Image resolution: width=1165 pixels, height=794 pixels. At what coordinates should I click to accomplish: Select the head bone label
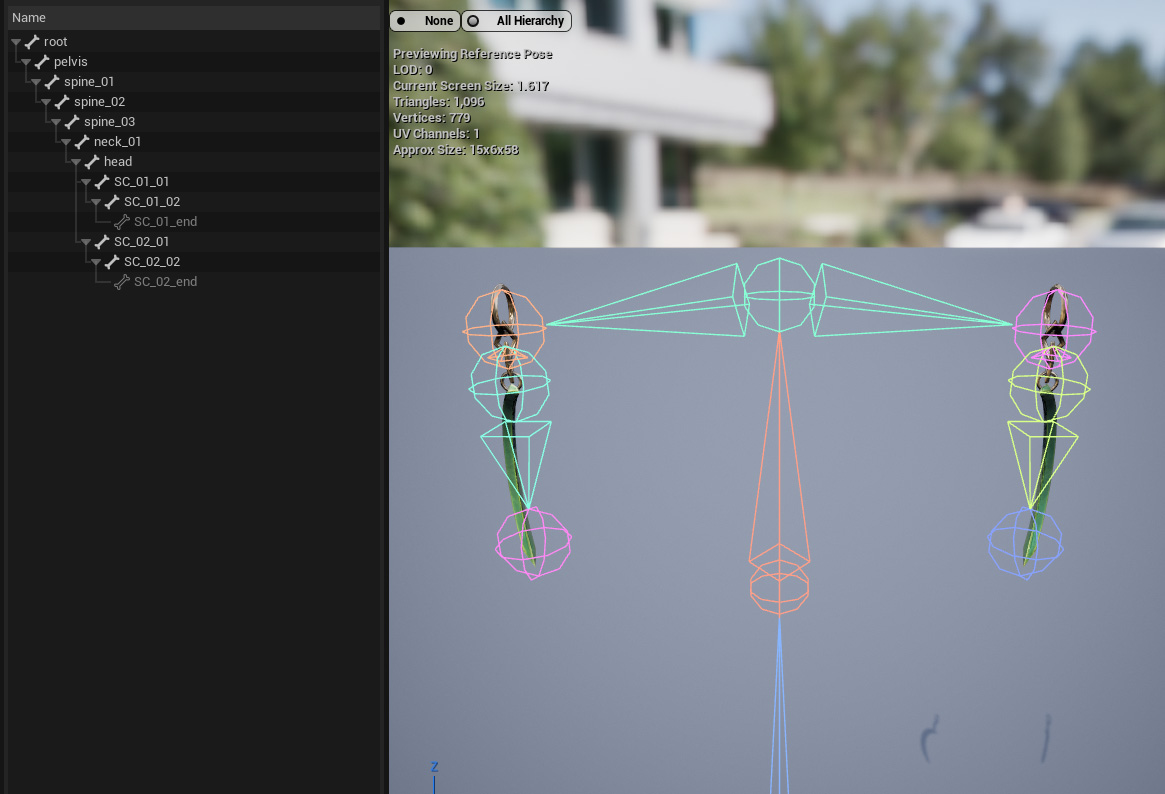118,162
